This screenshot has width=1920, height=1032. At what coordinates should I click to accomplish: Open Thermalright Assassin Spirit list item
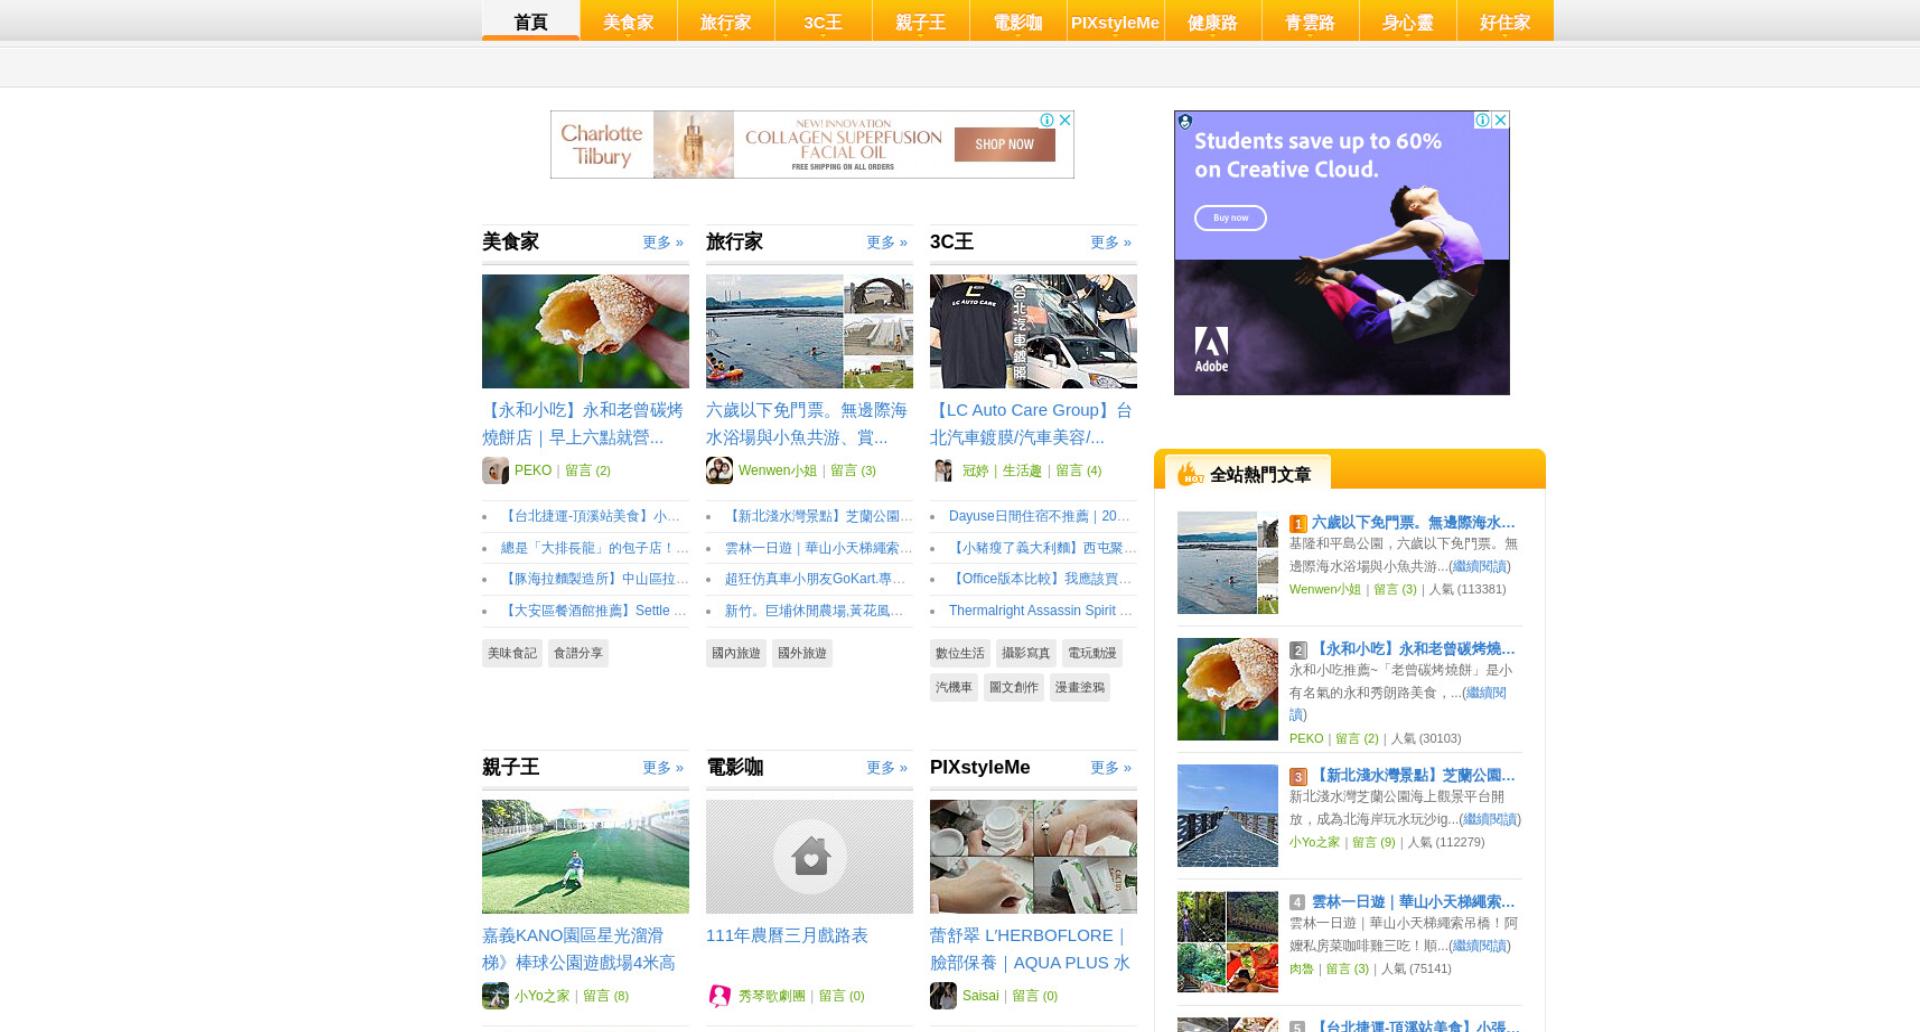pos(1041,610)
